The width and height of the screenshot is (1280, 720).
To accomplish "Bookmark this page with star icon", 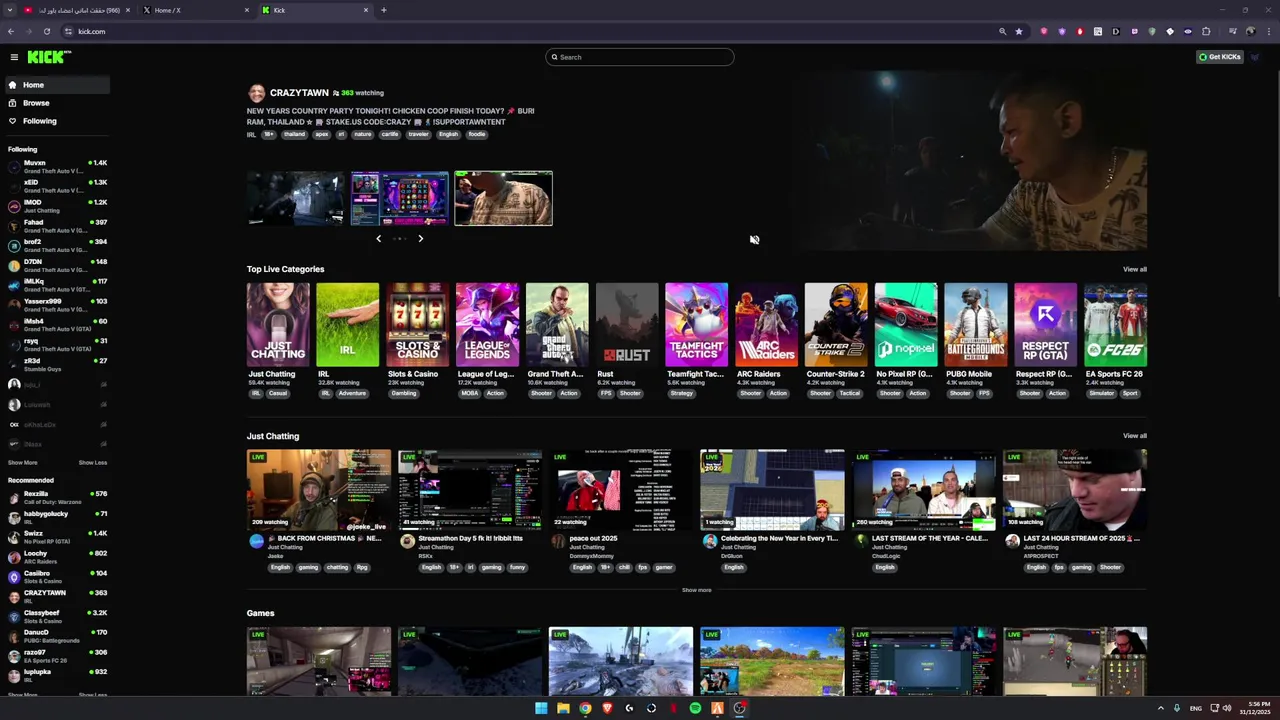I will click(1019, 31).
